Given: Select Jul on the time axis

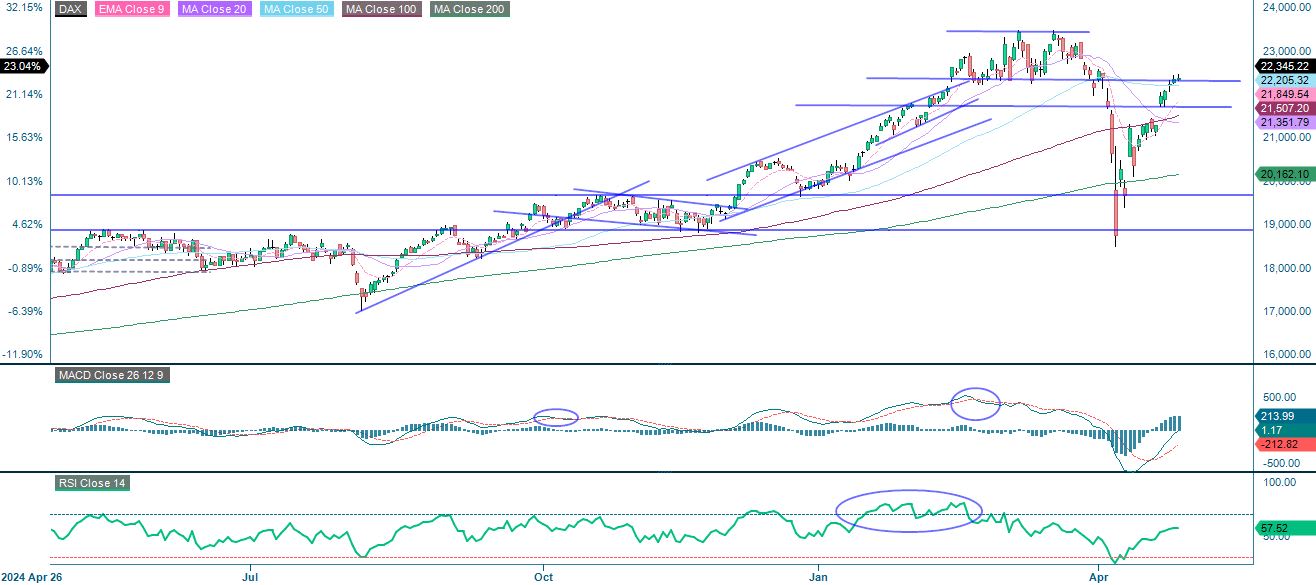Looking at the screenshot, I should [x=250, y=577].
